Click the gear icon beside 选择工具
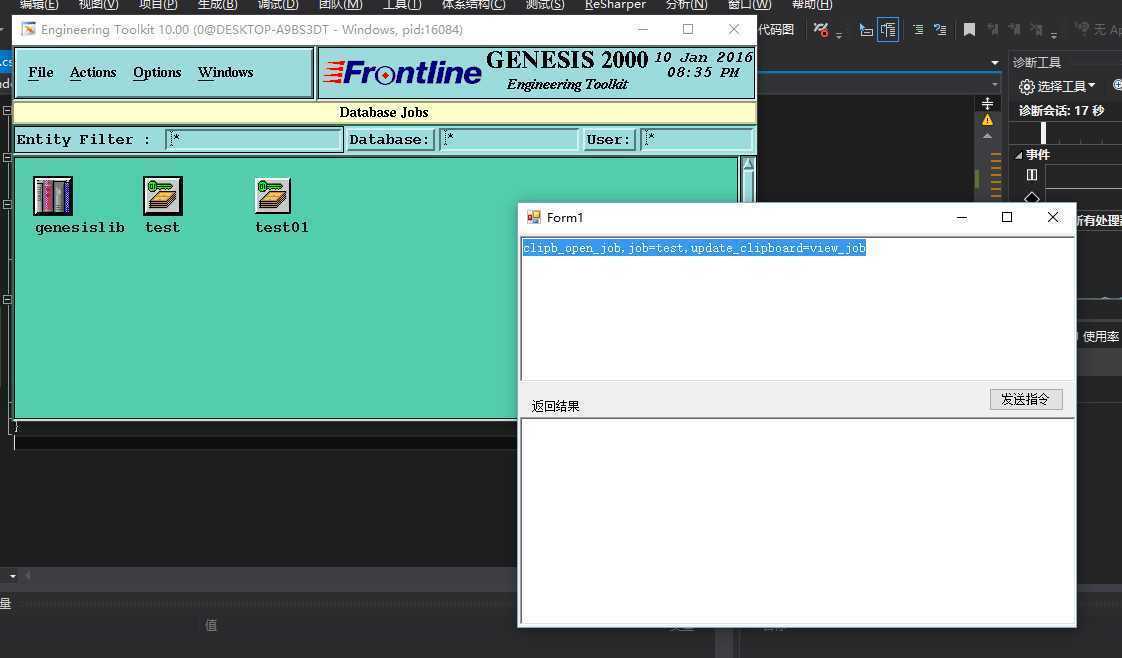The width and height of the screenshot is (1122, 658). click(x=1027, y=87)
